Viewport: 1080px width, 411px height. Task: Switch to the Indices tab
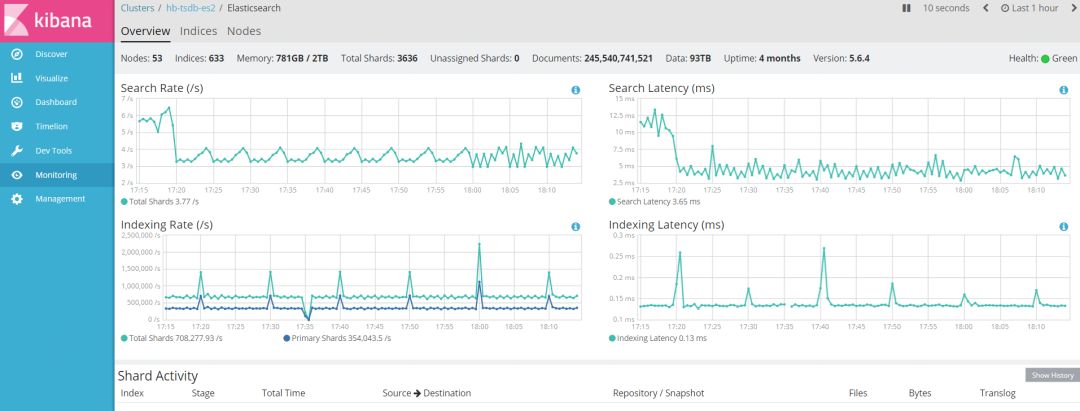pyautogui.click(x=198, y=31)
